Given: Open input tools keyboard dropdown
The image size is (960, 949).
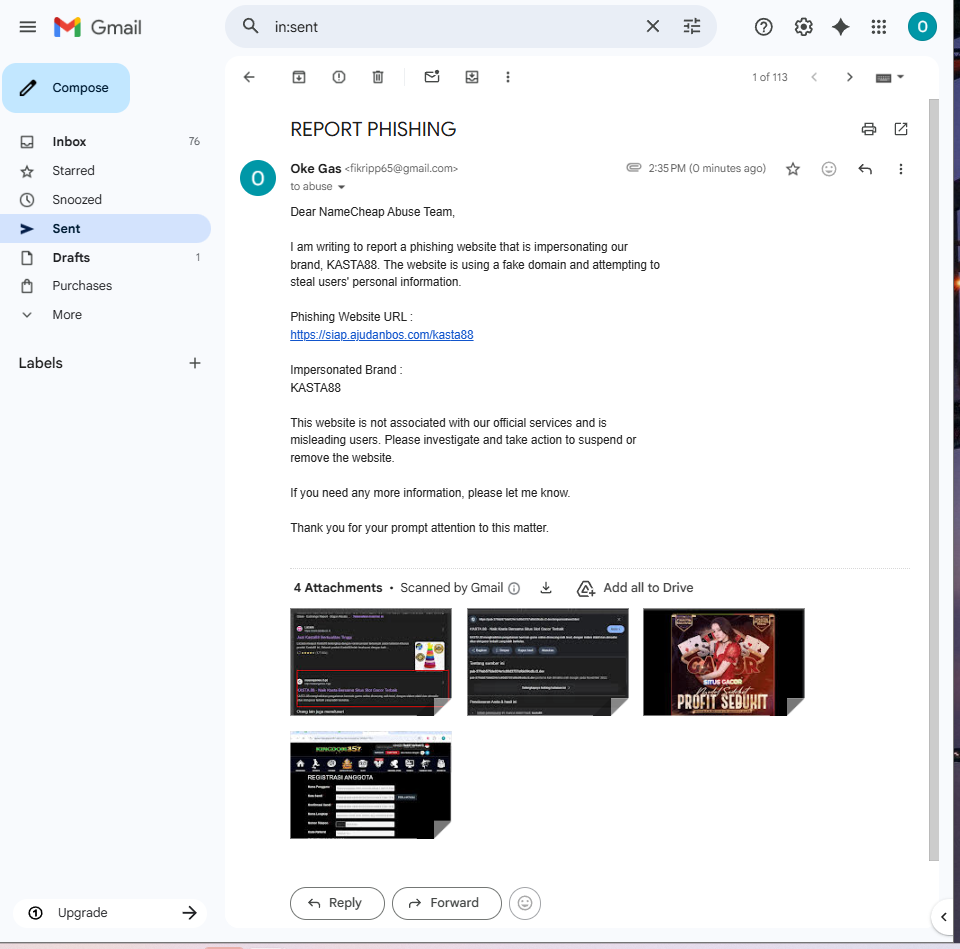Looking at the screenshot, I should [890, 77].
